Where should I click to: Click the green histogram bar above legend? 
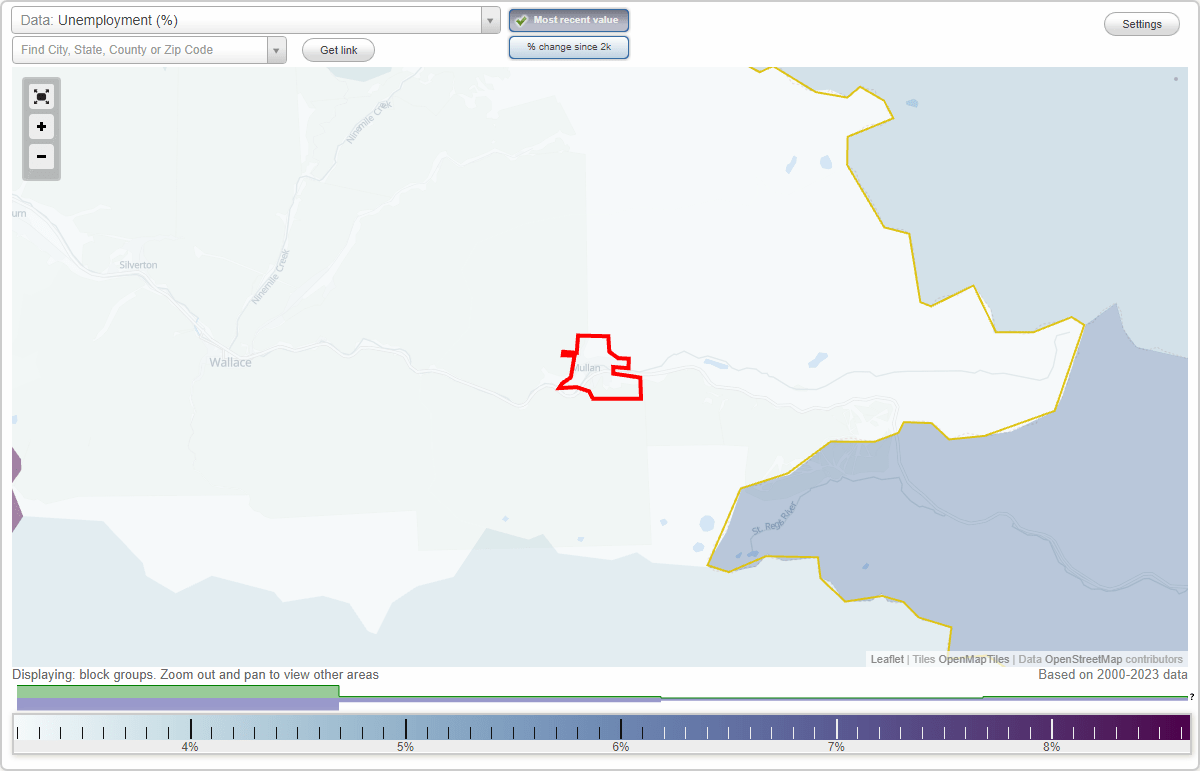coord(178,691)
